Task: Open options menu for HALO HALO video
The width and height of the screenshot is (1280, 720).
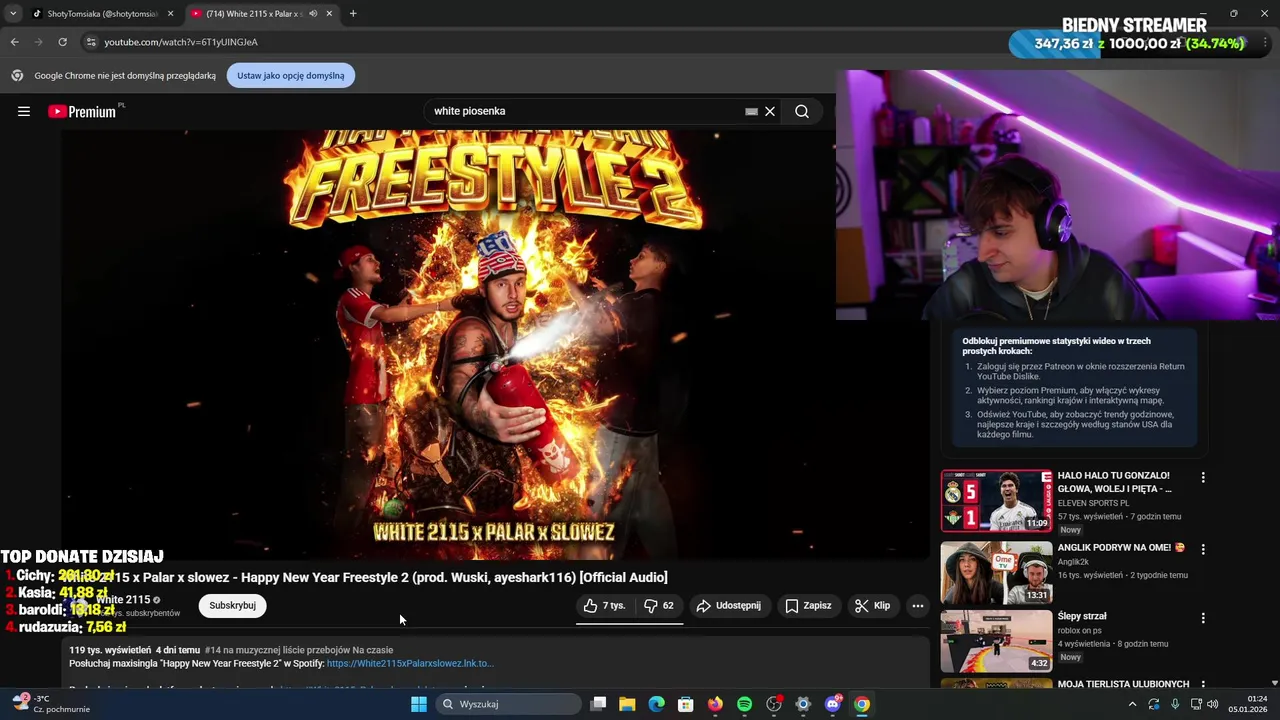Action: 1203,478
